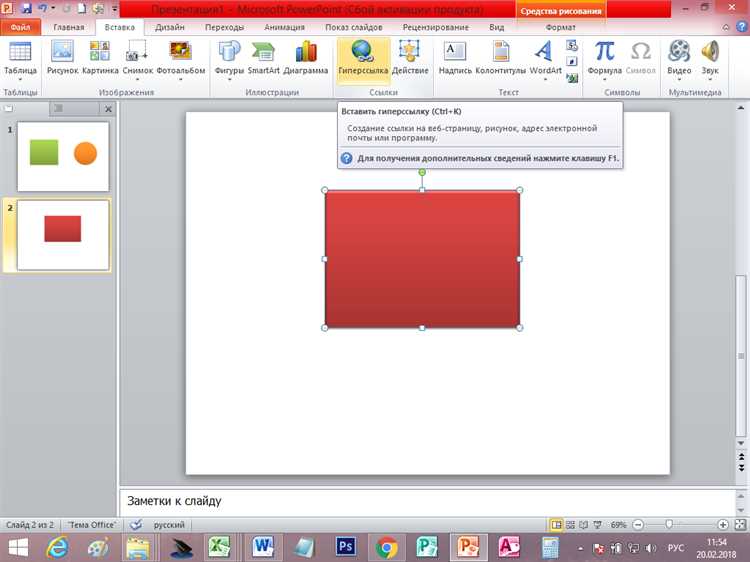
Task: Switch to the Дизайн tab
Action: (170, 27)
